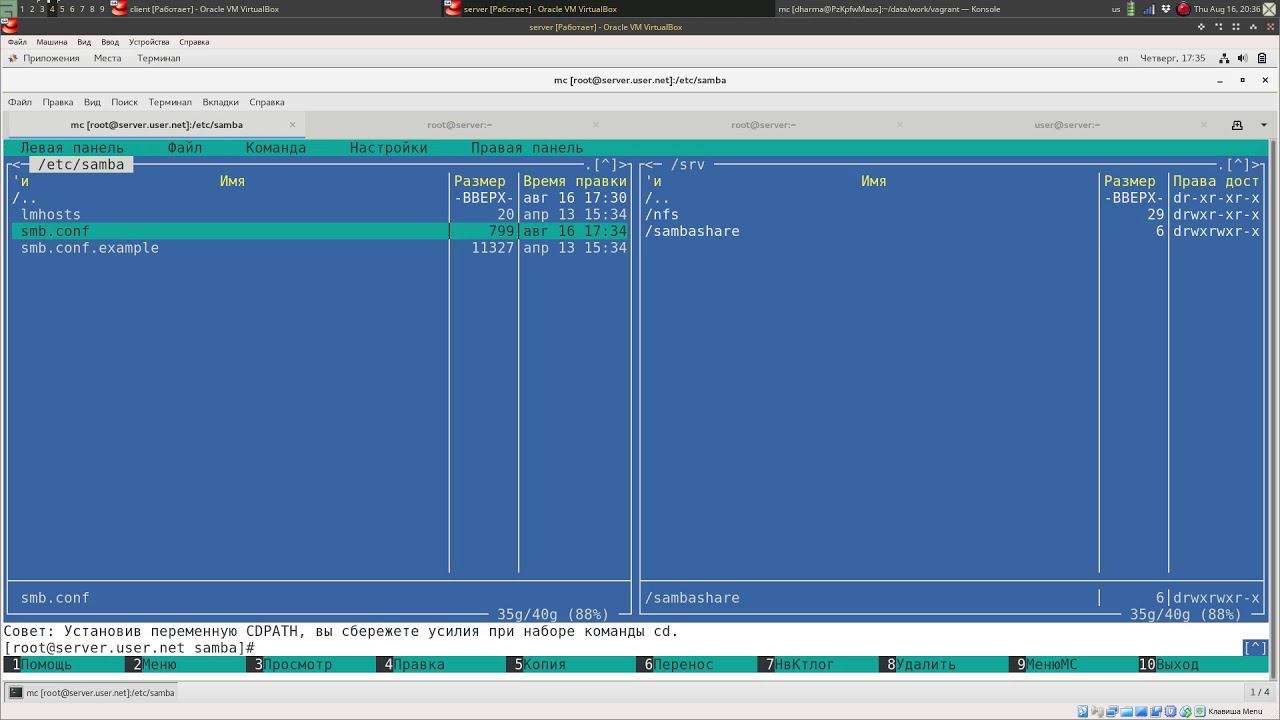Open the terminal Правка menu
This screenshot has width=1280, height=720.
click(x=58, y=102)
